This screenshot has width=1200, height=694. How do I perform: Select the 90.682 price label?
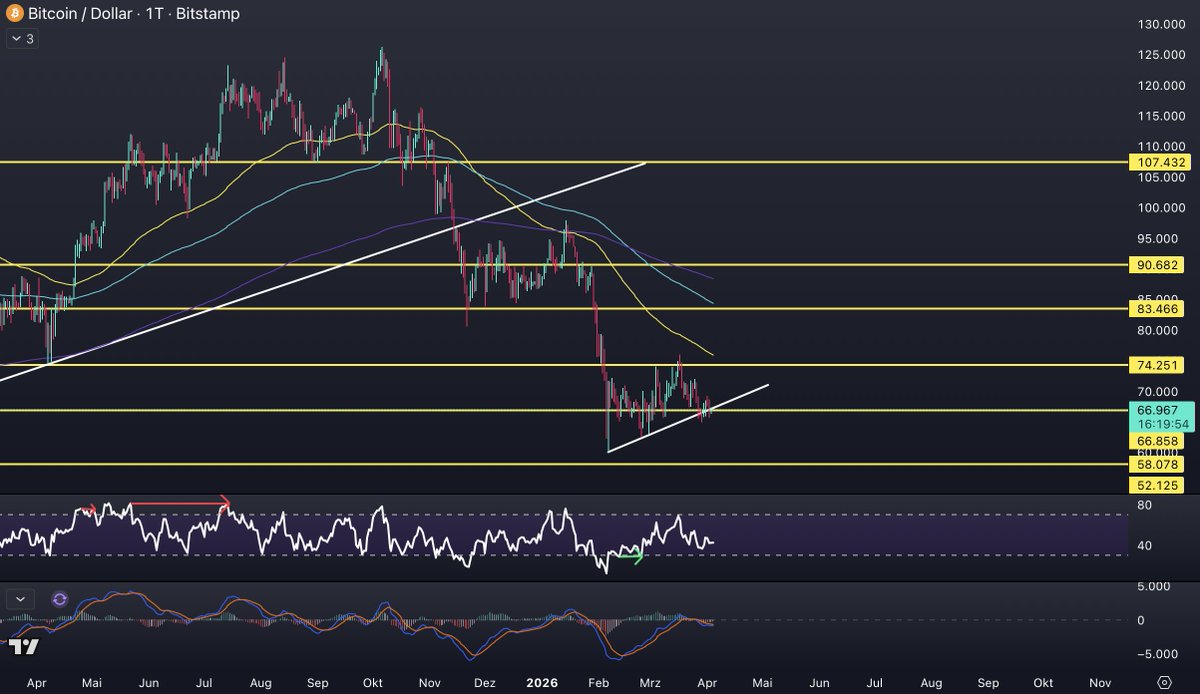pyautogui.click(x=1156, y=265)
